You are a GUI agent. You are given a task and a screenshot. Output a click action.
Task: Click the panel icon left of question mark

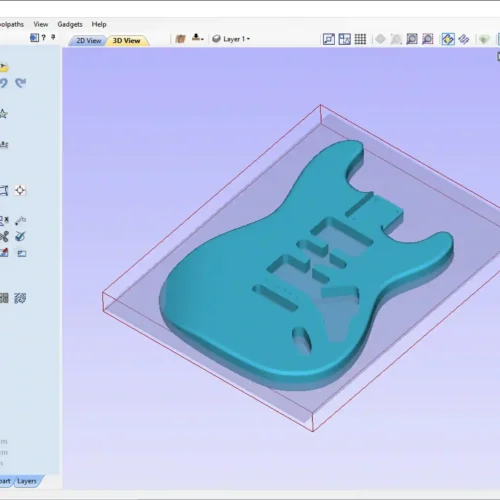pyautogui.click(x=34, y=38)
